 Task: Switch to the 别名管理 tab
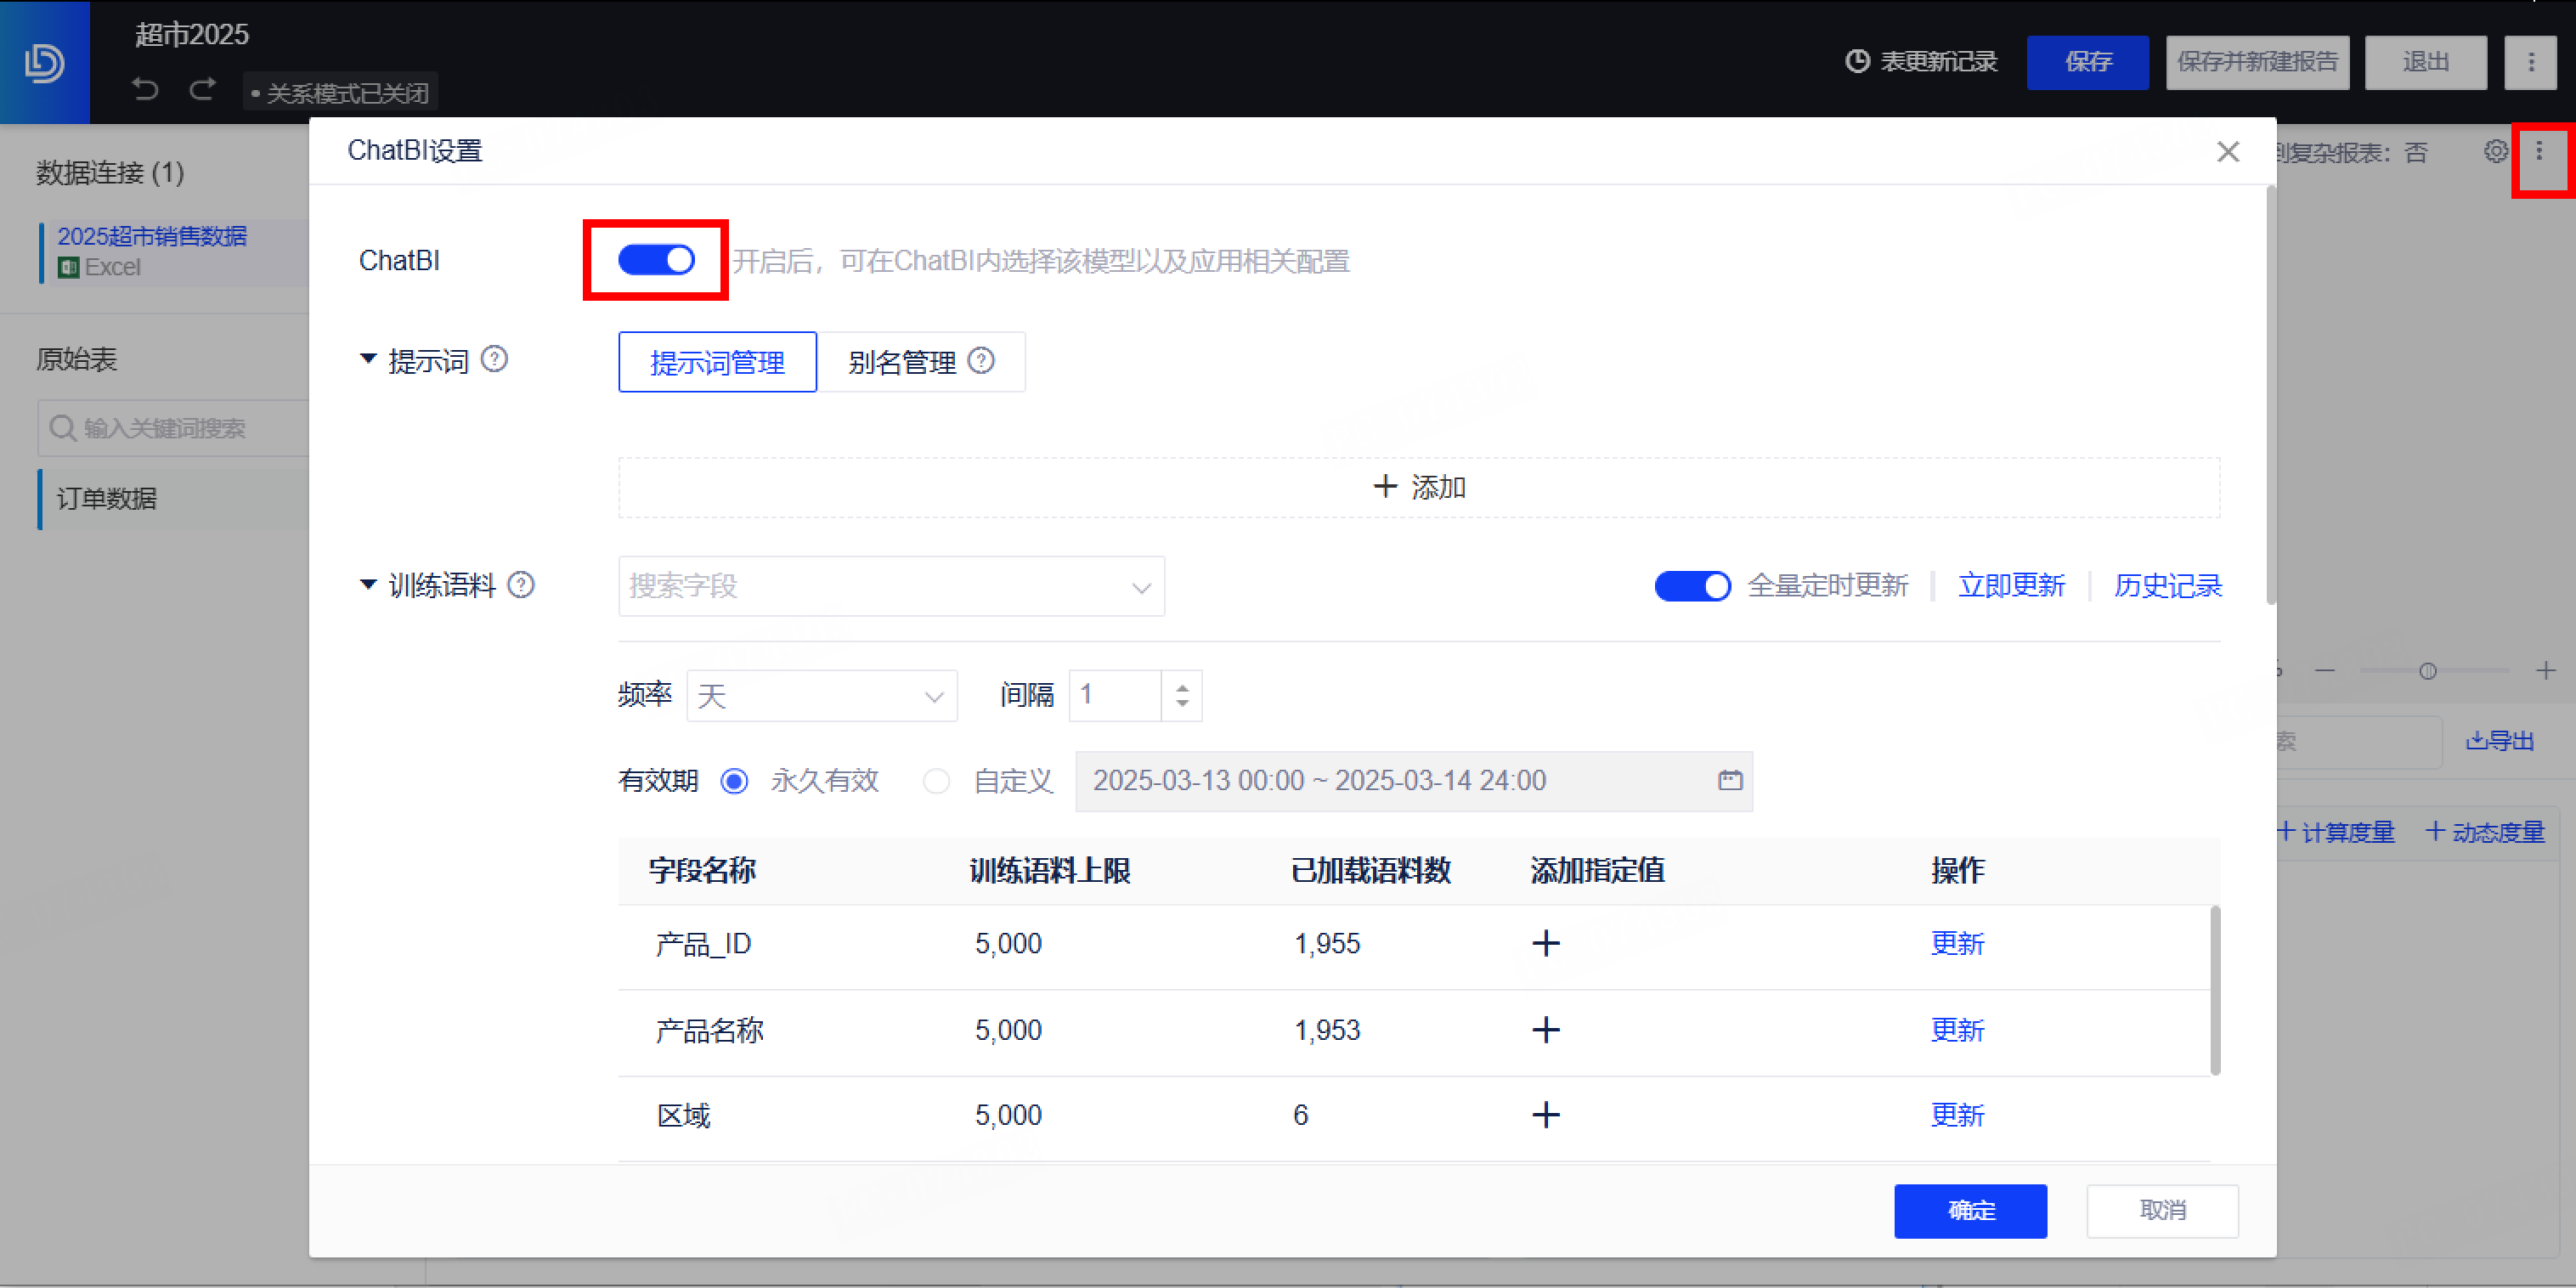click(902, 362)
